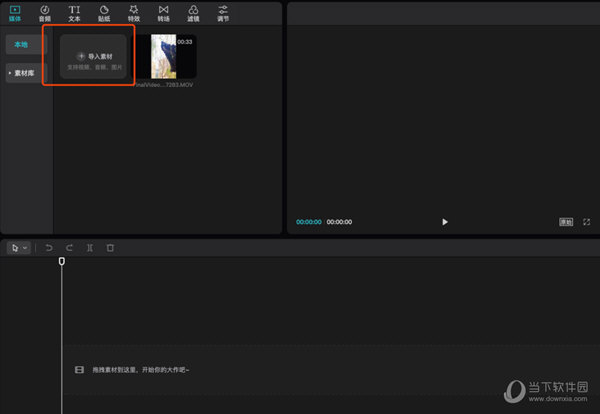Screen dimensions: 600x414
Task: Select the 本地 (Local) media tab
Action: (23, 45)
